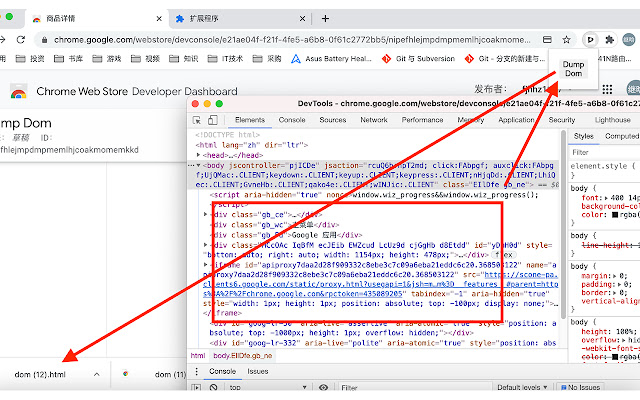Screen dimensions: 640x400
Task: Close the 商品详情 tab
Action: [159, 19]
